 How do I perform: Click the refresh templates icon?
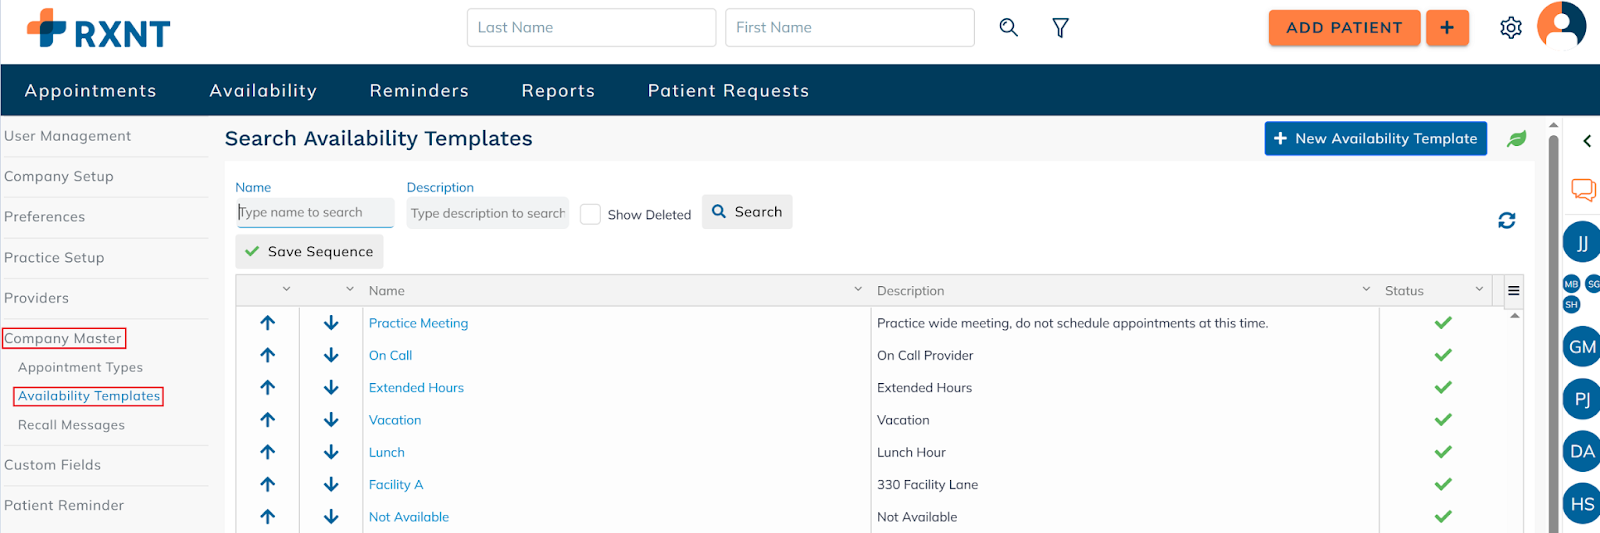[1506, 220]
